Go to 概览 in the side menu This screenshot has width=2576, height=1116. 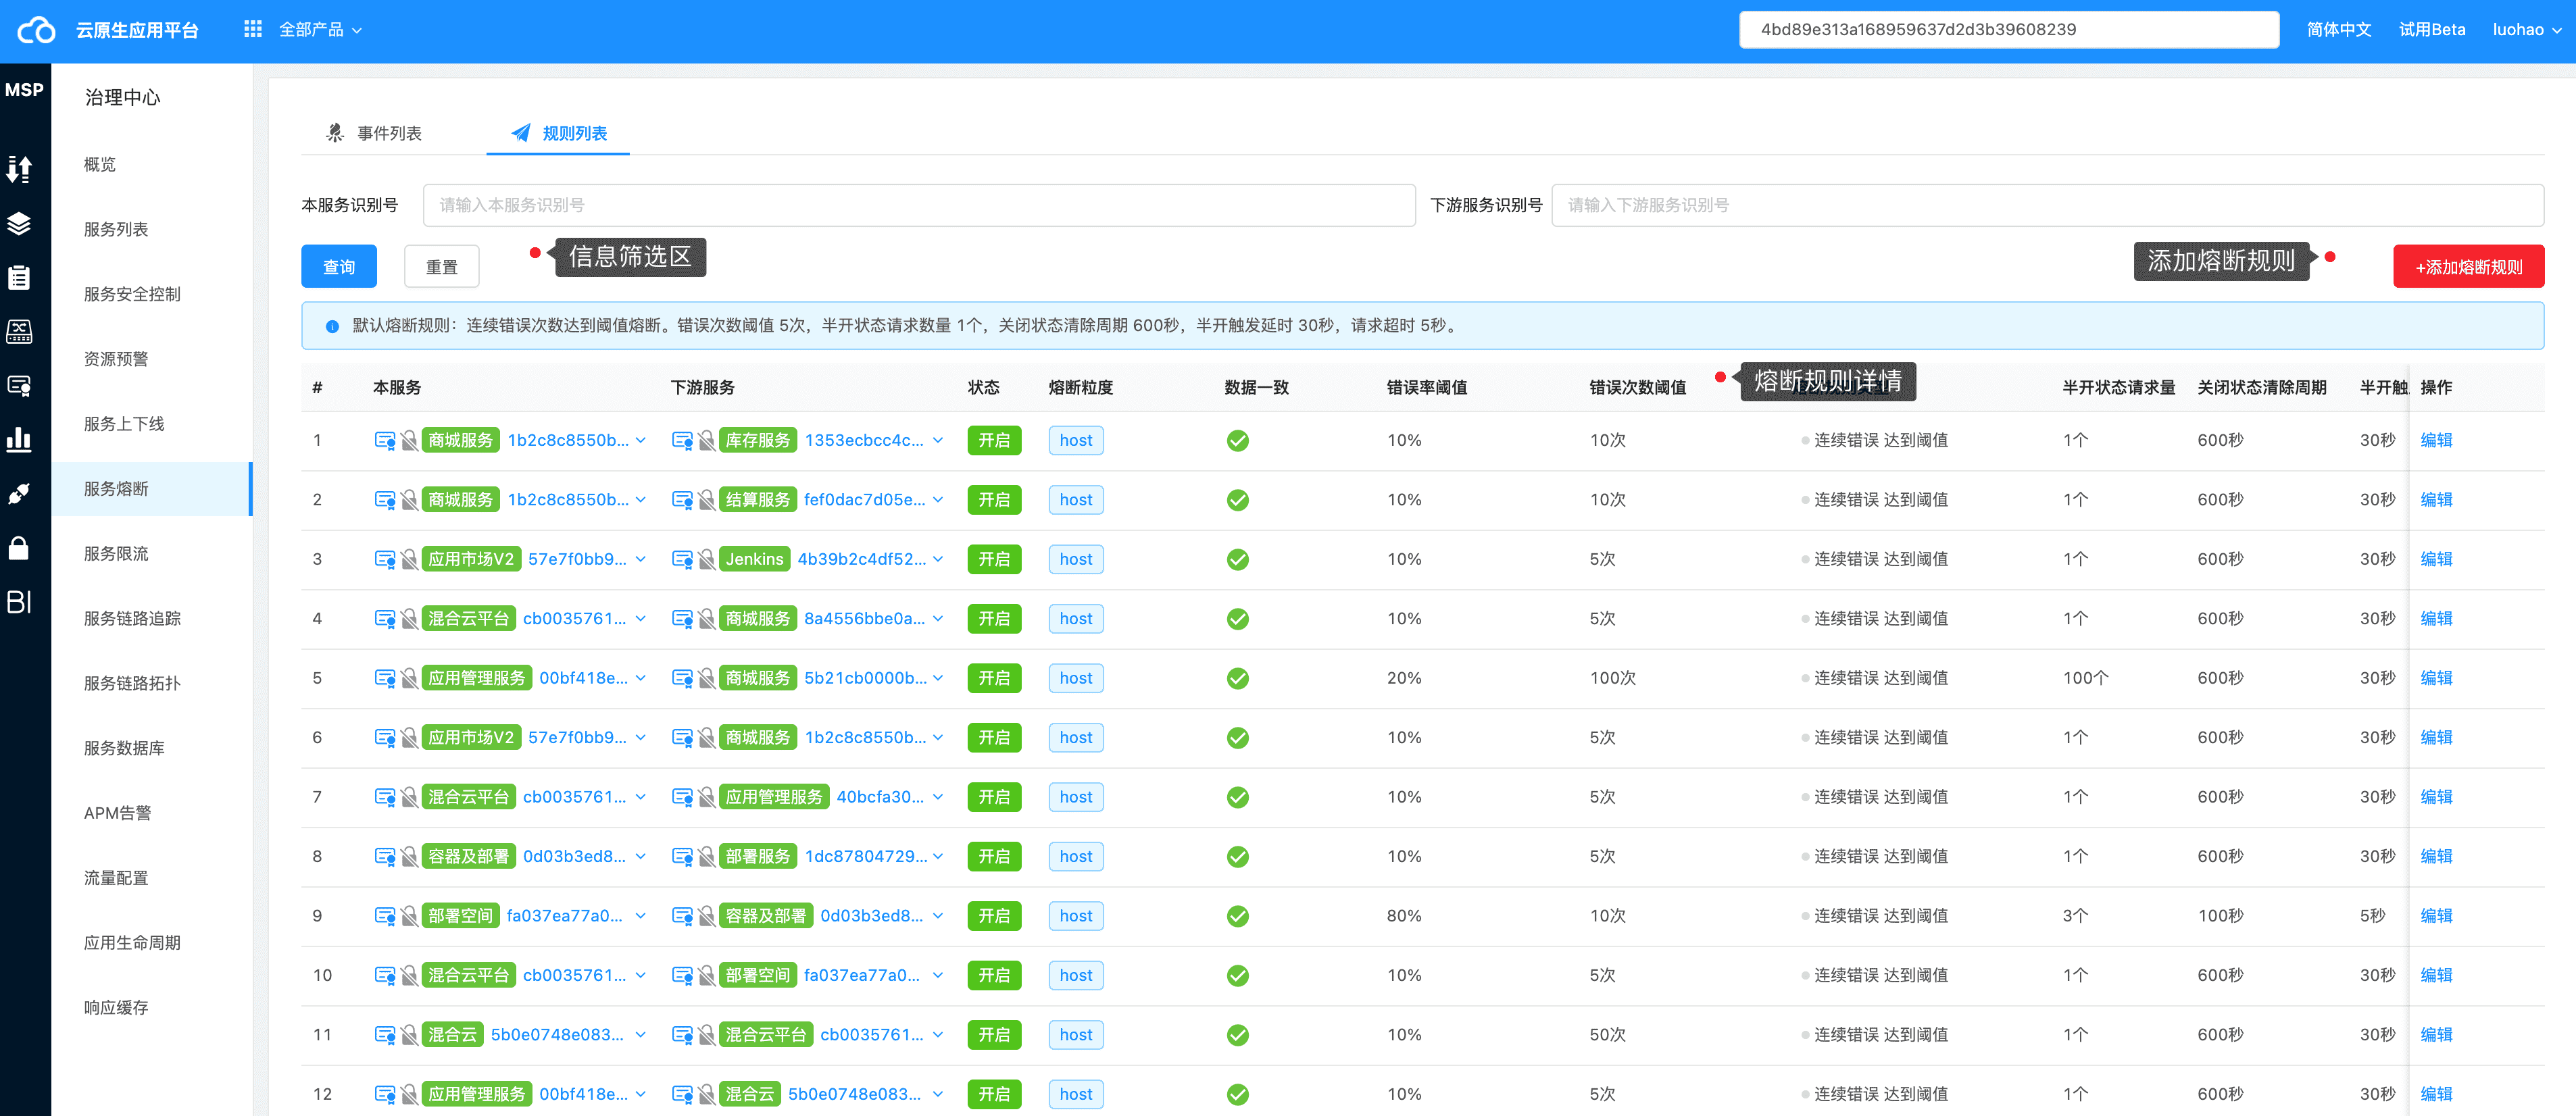tap(100, 164)
